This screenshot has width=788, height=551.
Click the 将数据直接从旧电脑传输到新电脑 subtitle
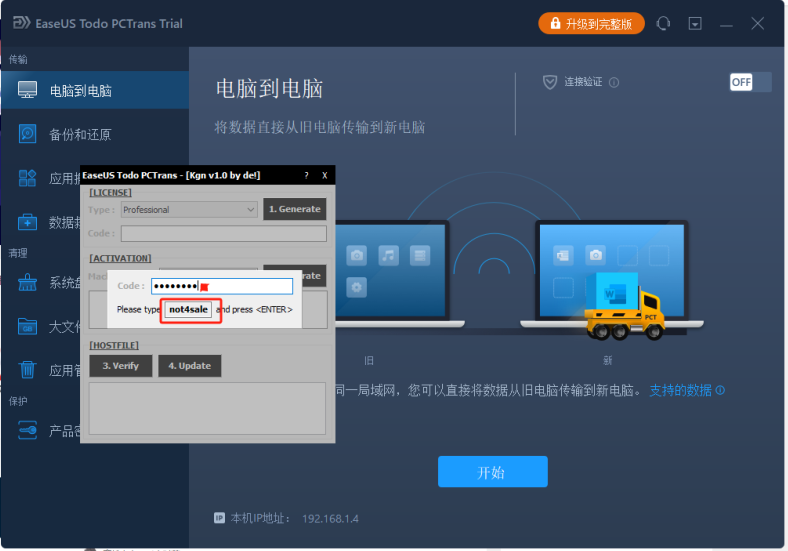click(320, 127)
